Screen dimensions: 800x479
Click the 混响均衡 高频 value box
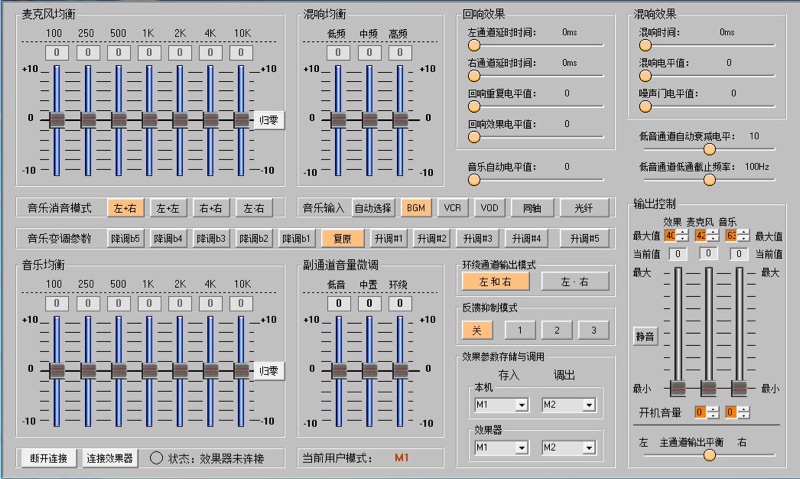(x=400, y=53)
